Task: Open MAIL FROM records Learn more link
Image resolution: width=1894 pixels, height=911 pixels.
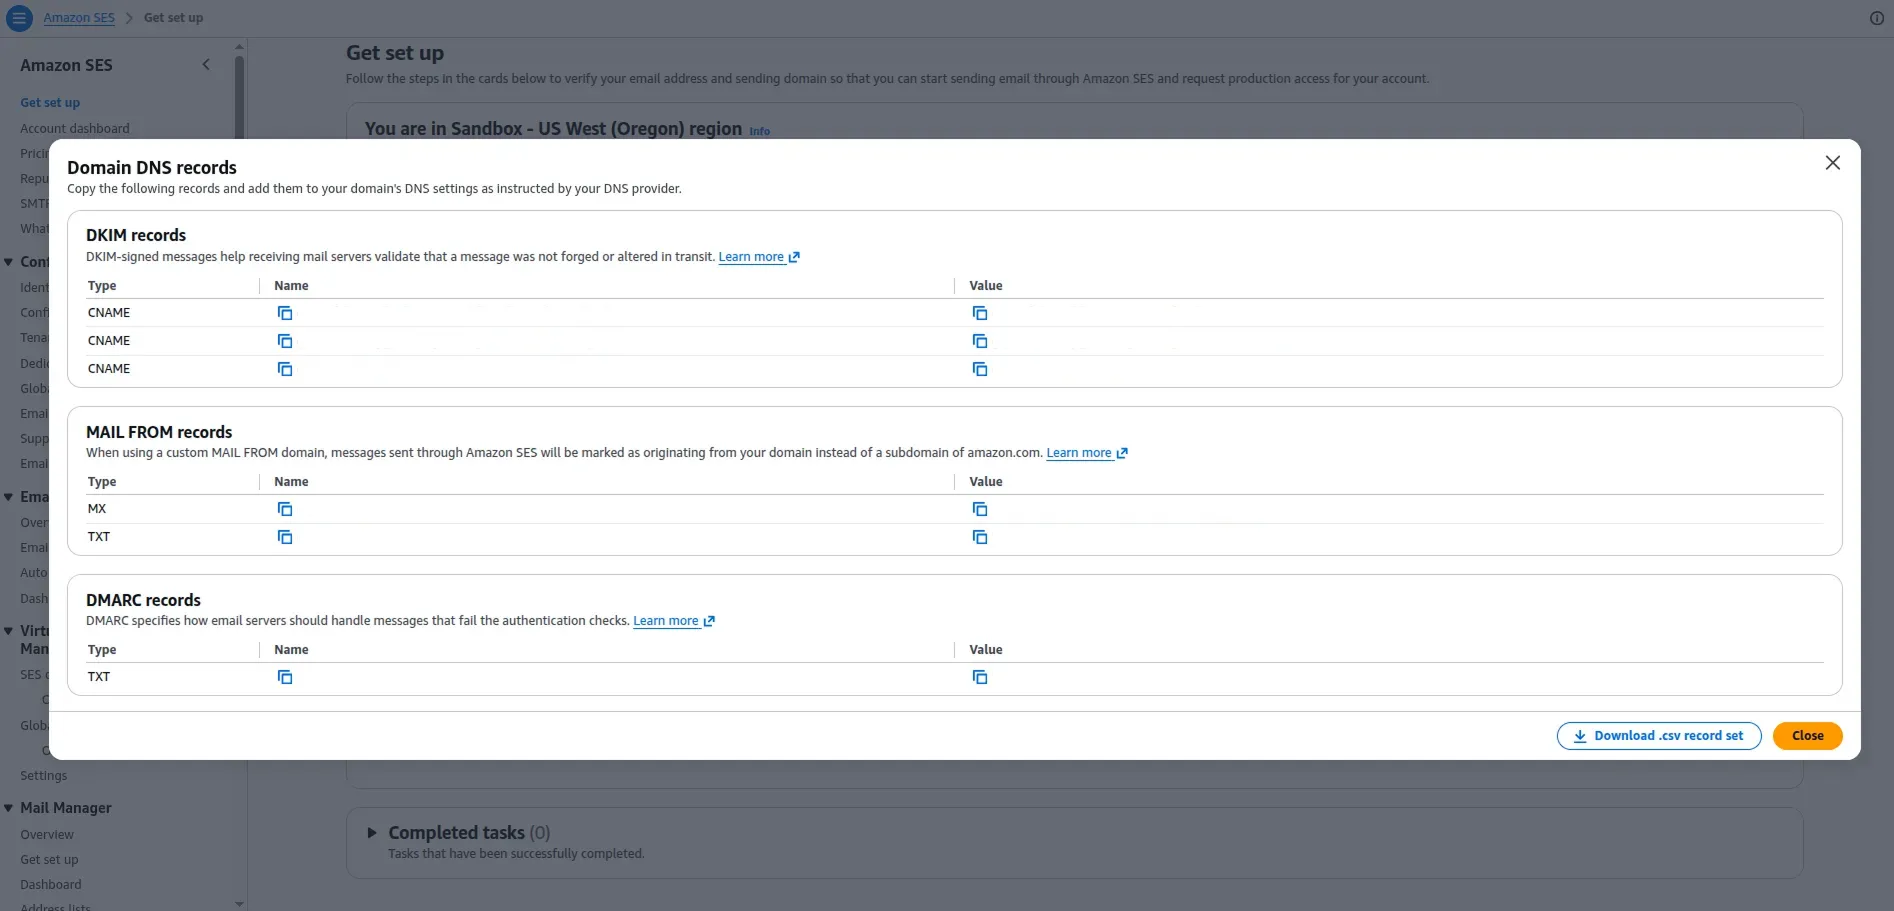Action: click(x=1086, y=453)
